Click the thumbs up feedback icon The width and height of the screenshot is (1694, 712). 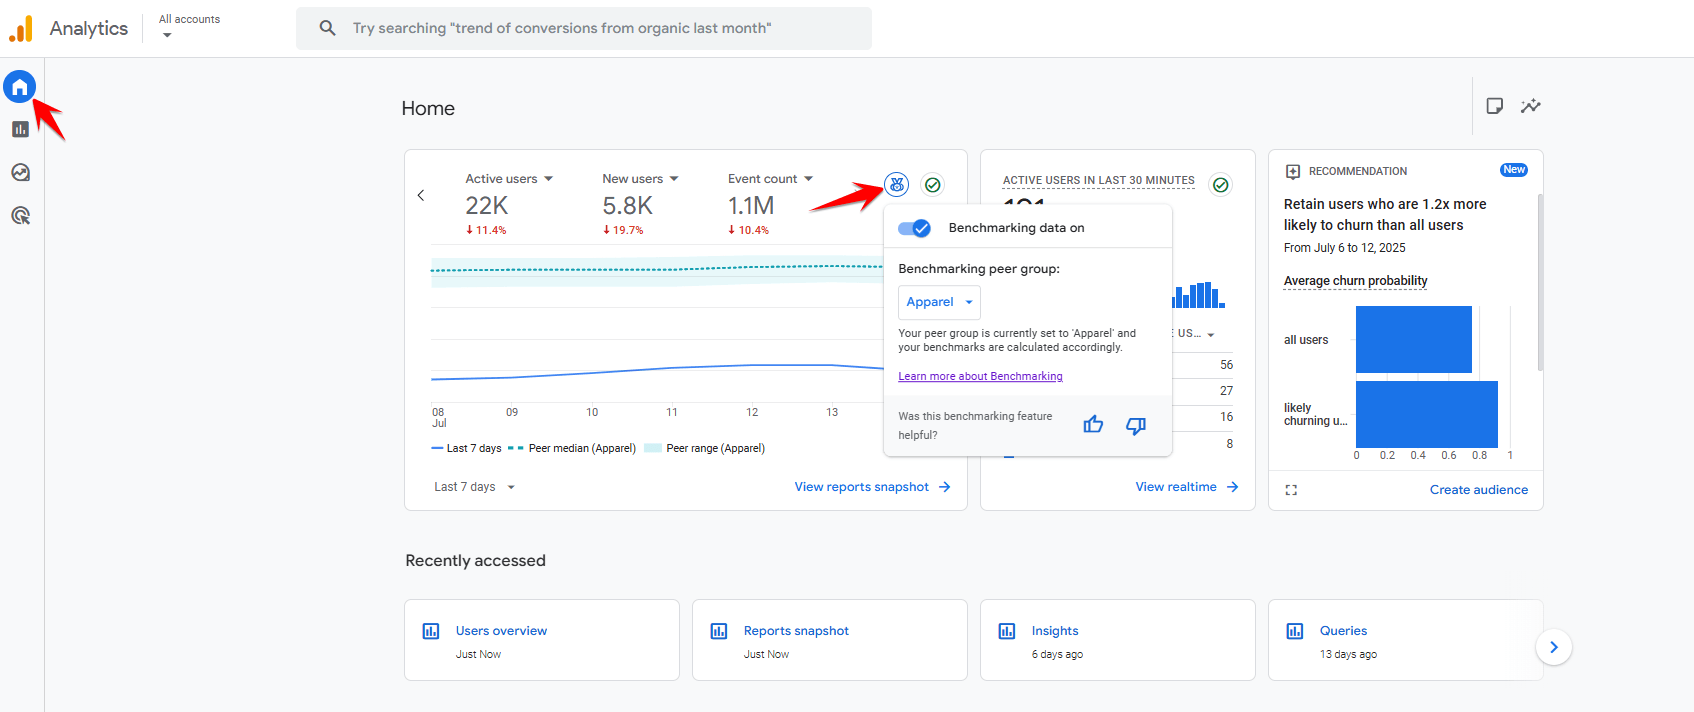[x=1093, y=425]
